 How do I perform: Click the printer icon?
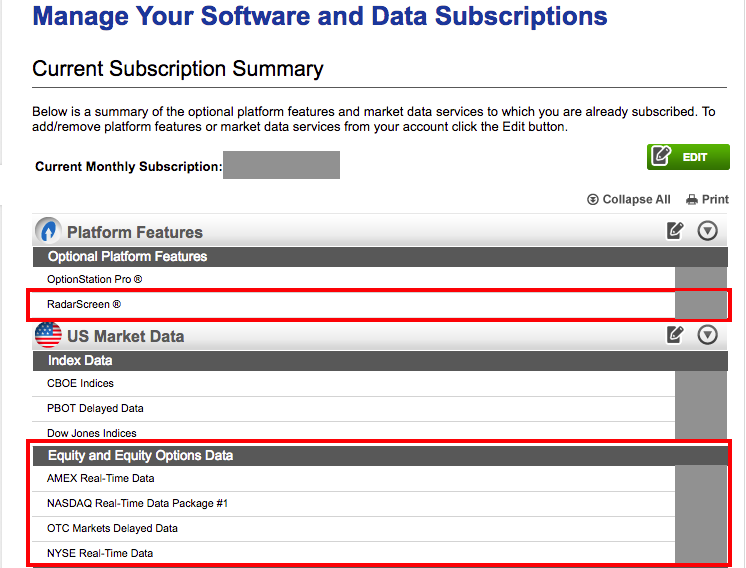(692, 200)
